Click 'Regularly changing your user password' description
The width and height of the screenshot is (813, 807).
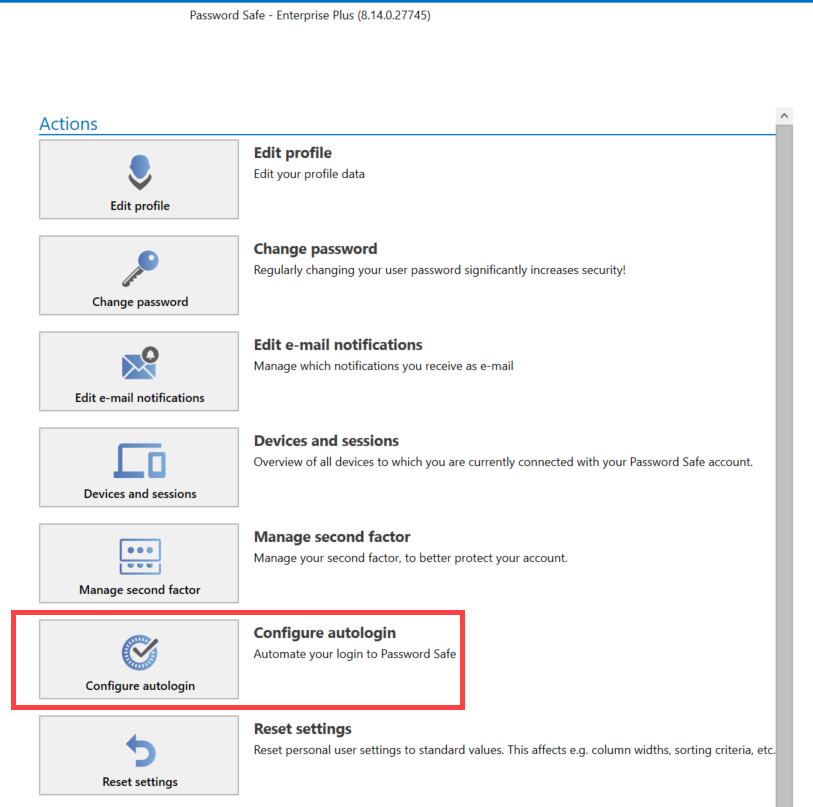[440, 270]
